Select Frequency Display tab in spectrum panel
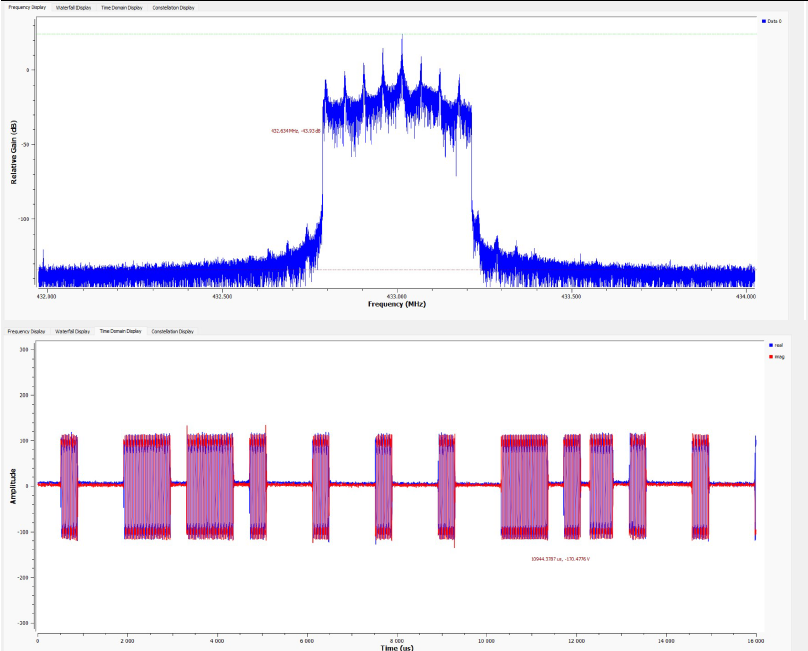 point(27,7)
